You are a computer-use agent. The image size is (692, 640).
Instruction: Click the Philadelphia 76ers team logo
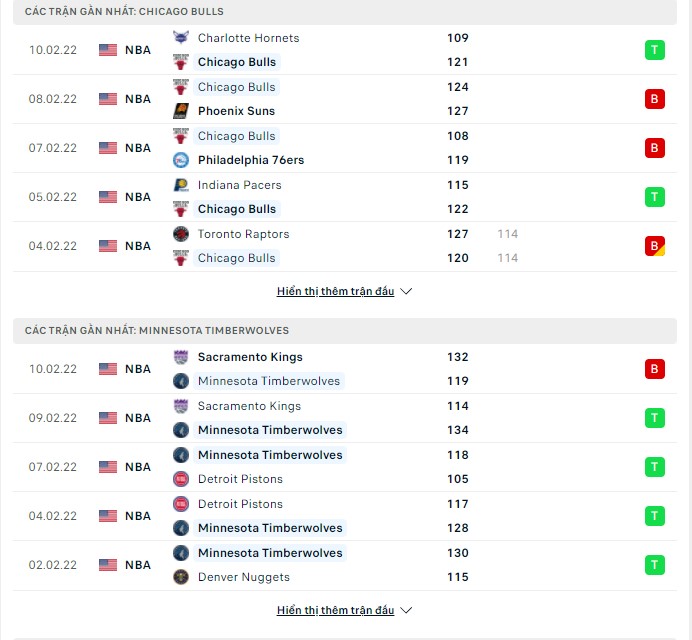181,160
